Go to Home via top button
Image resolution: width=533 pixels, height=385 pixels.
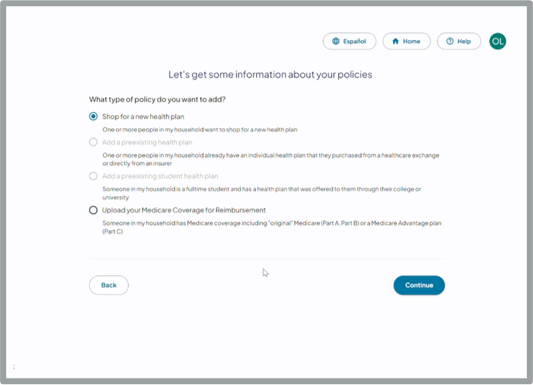click(x=407, y=41)
